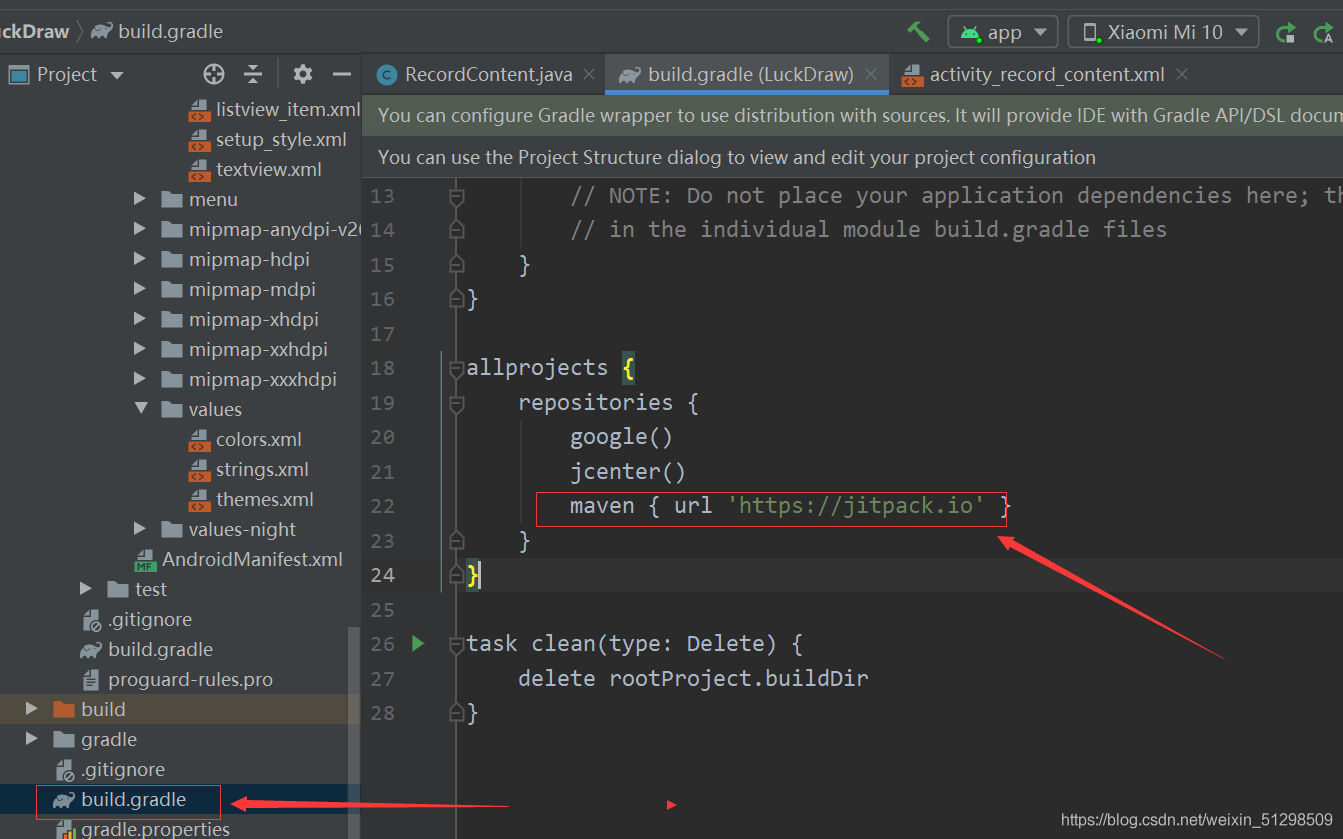
Task: Fold the task clean block on line 26
Action: point(457,644)
